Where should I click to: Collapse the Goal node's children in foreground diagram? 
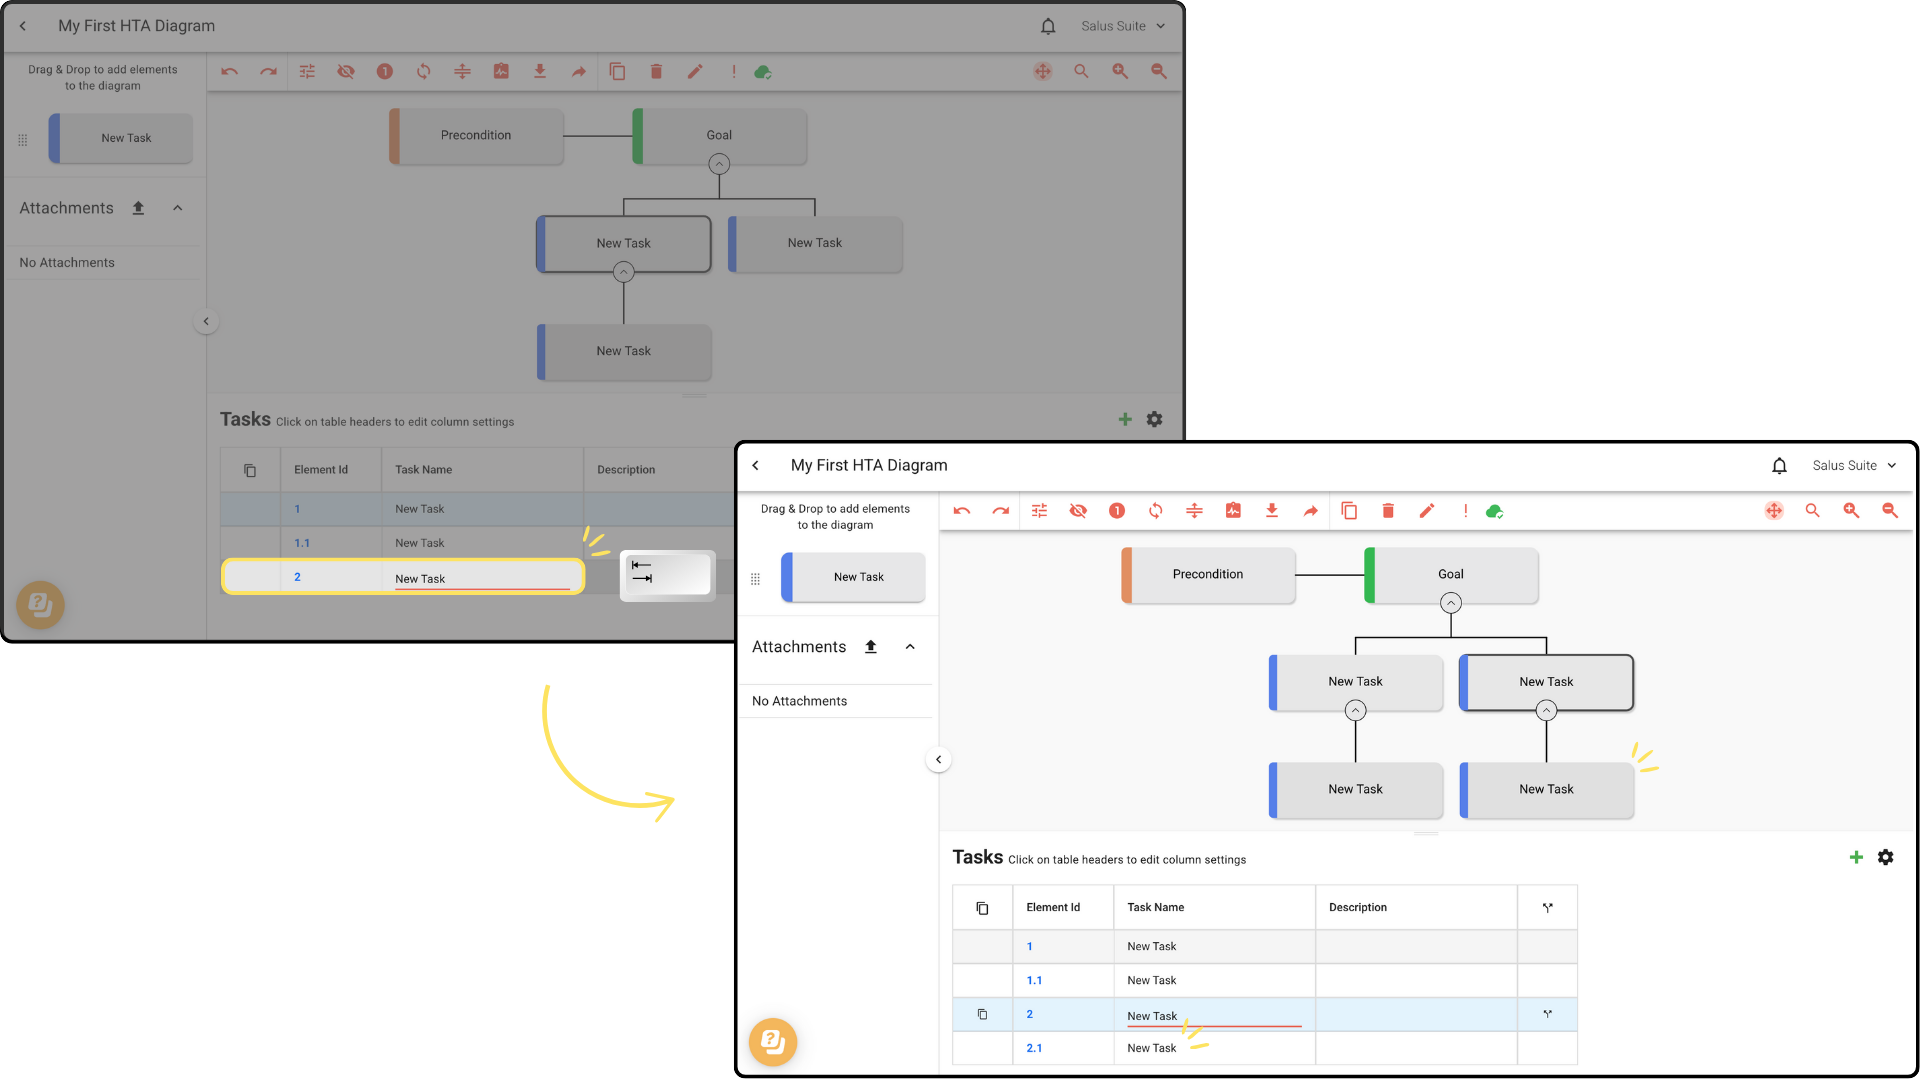coord(1451,603)
